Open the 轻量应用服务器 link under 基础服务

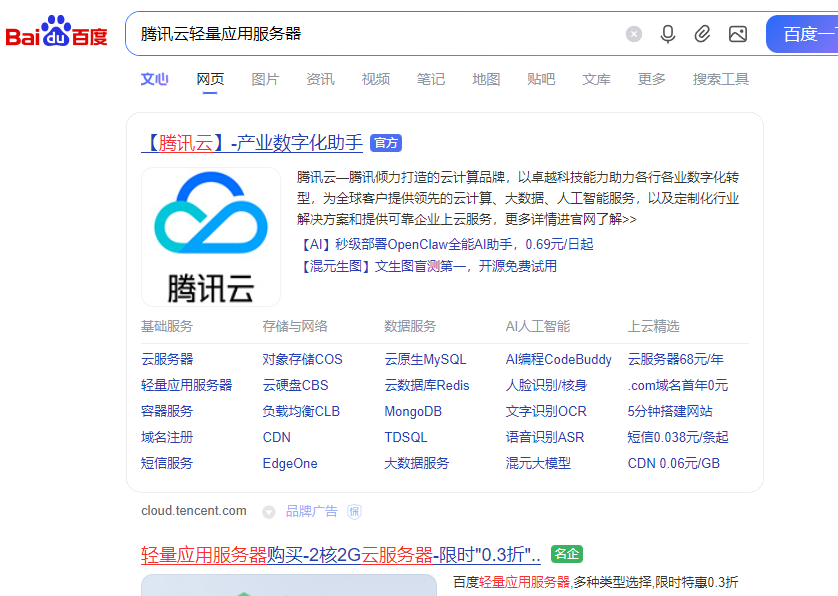(x=187, y=385)
